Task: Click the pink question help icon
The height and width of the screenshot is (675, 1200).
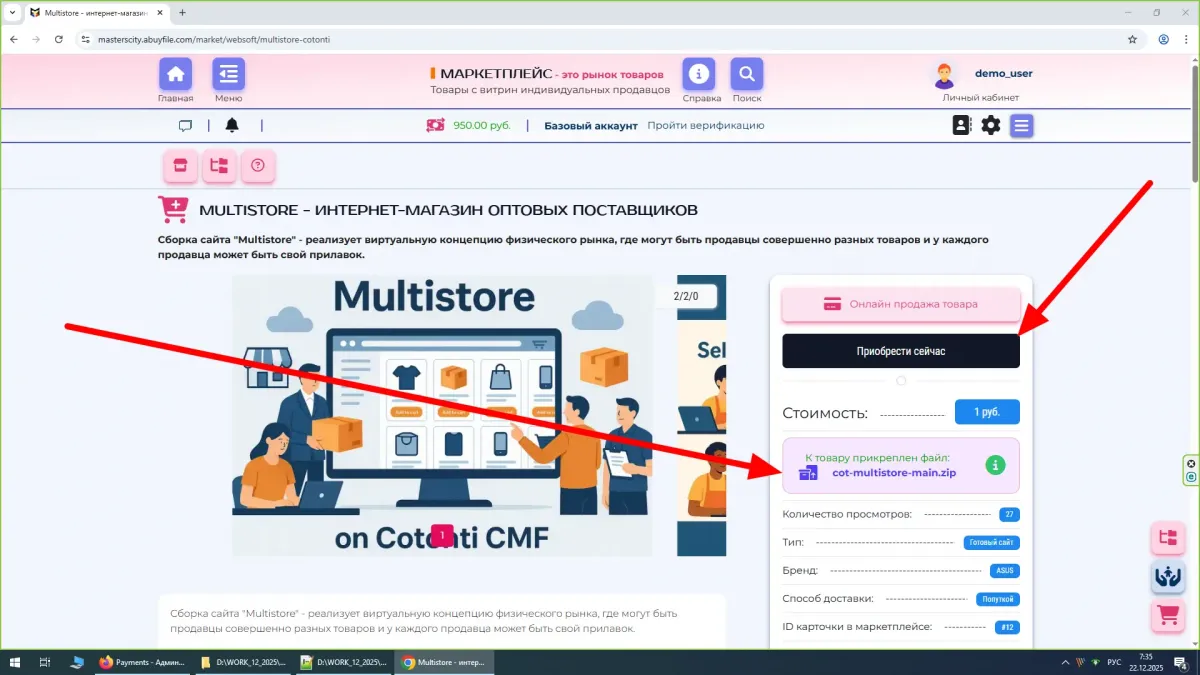Action: pyautogui.click(x=258, y=166)
